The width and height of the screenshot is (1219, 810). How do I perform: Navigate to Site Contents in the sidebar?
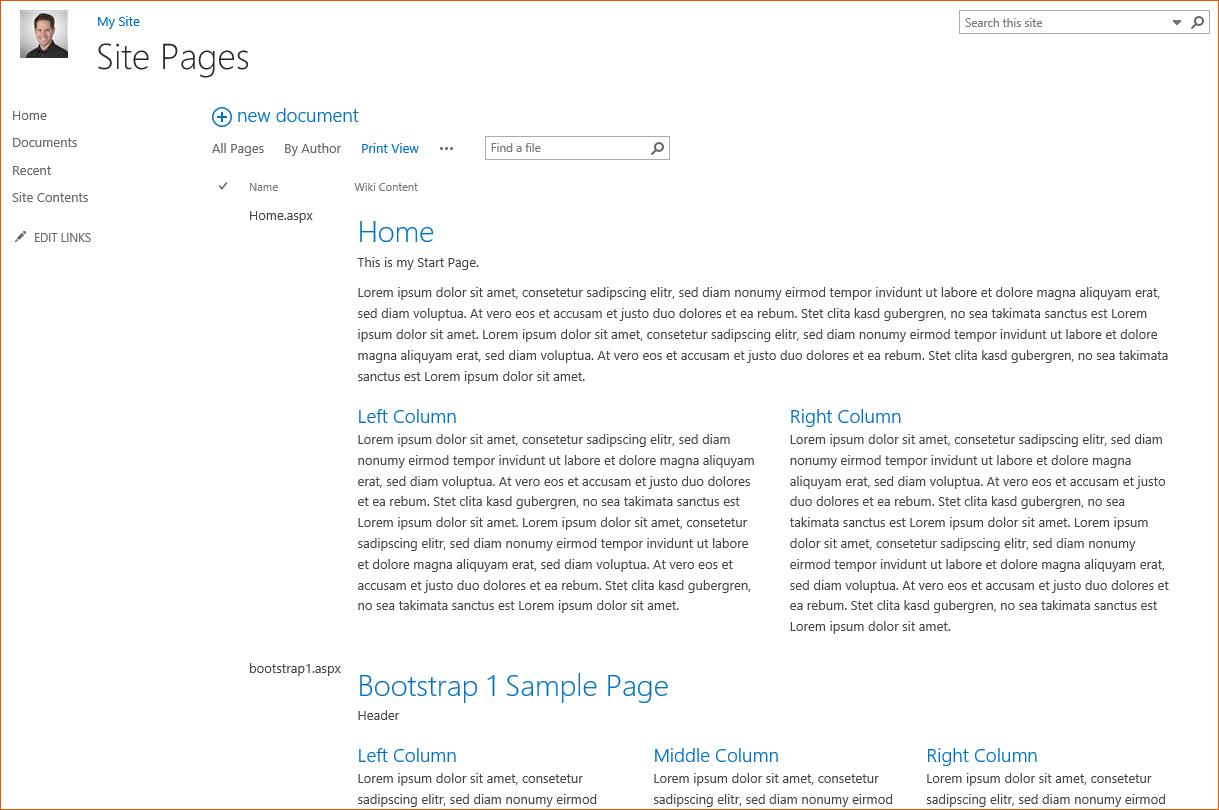49,197
